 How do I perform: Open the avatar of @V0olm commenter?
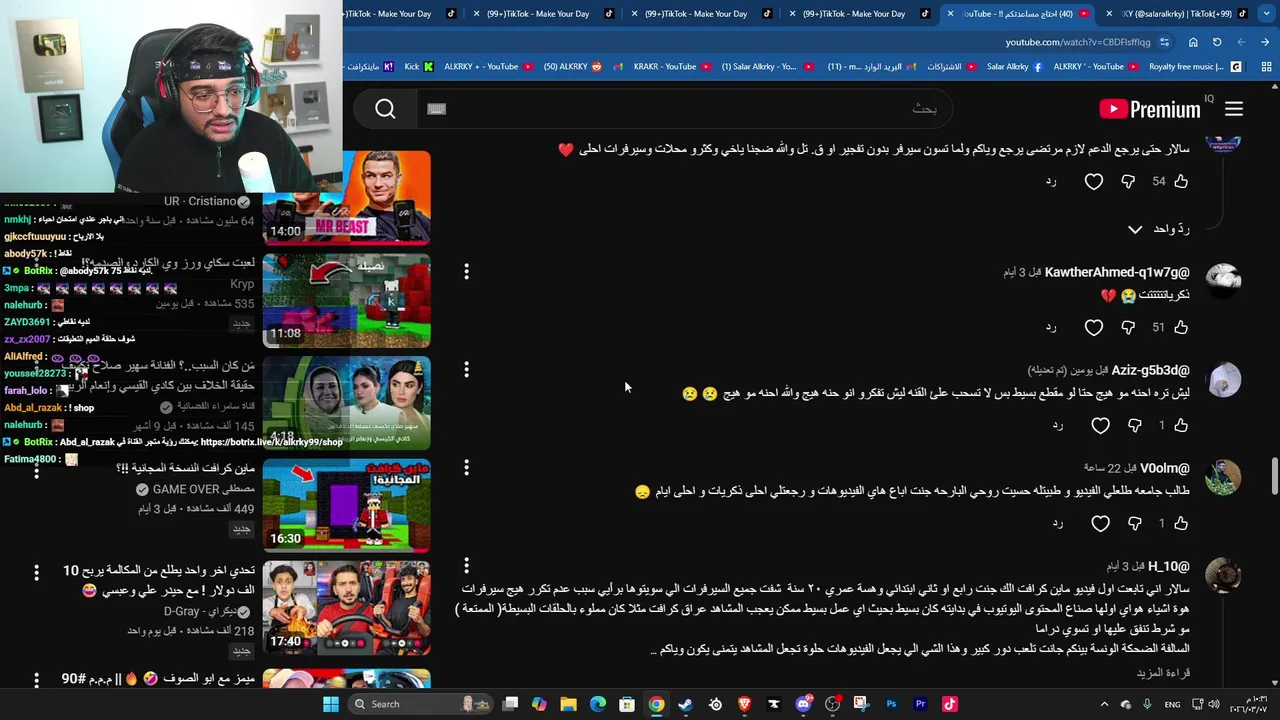(x=1223, y=478)
